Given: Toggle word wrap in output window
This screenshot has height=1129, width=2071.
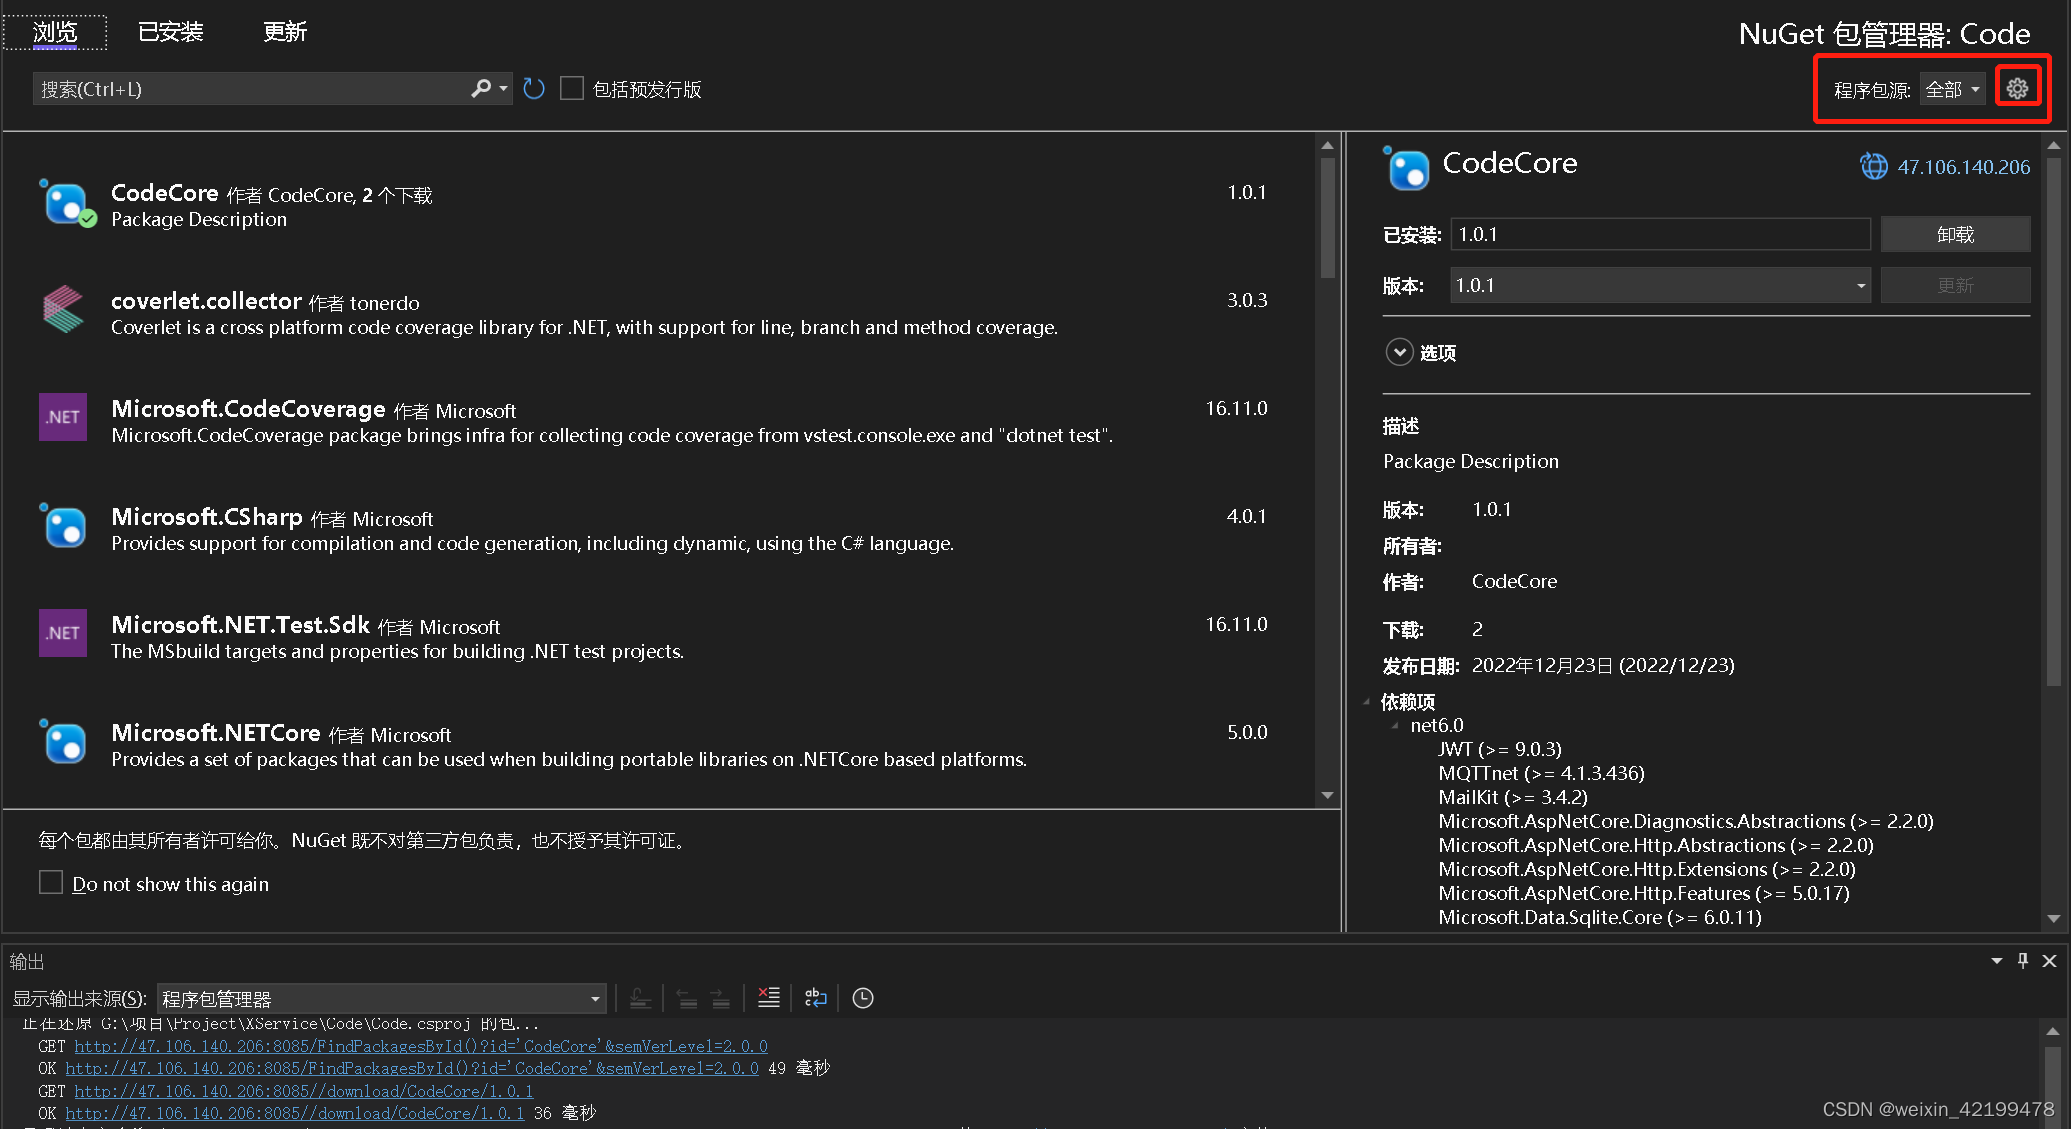Looking at the screenshot, I should (816, 997).
